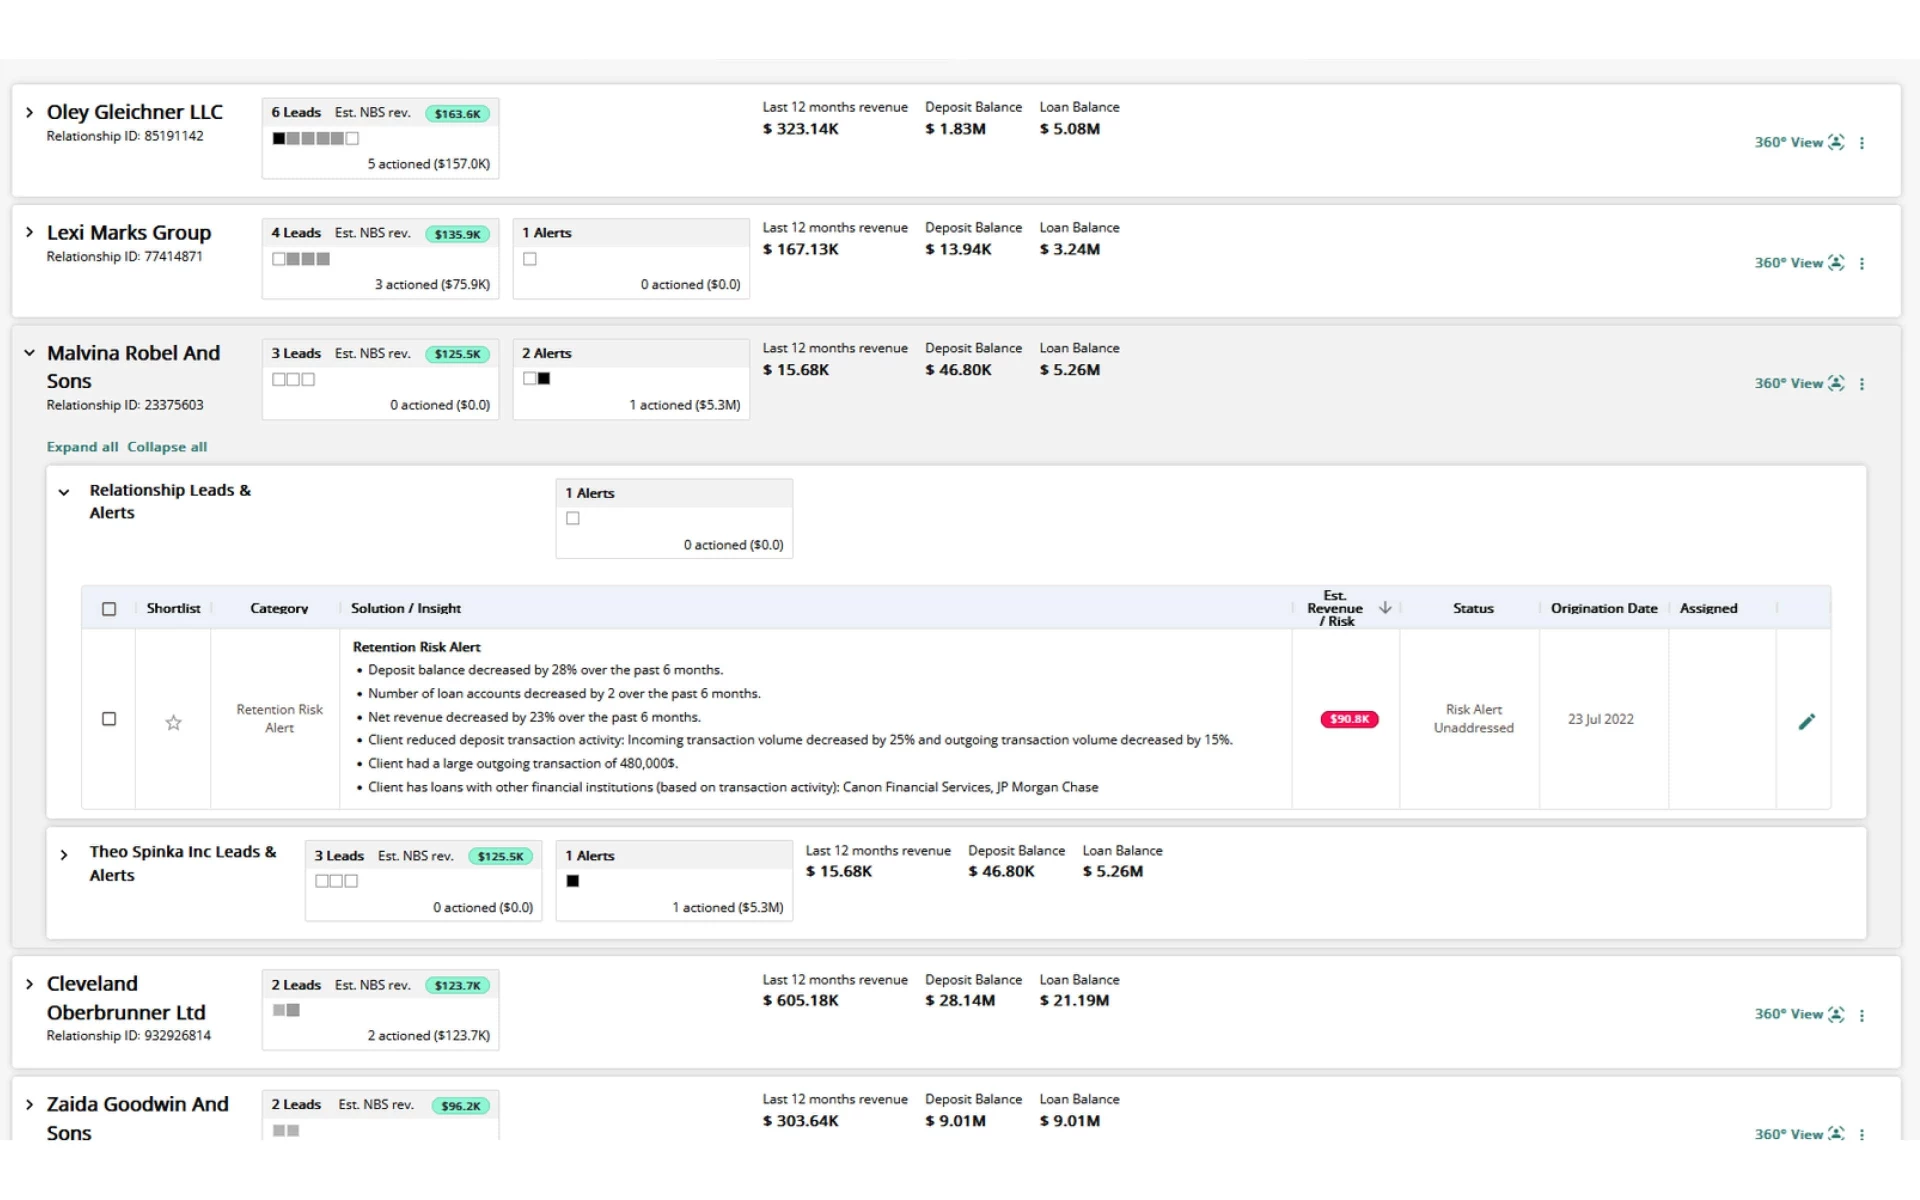Click Cleveland Oberbrunner Ltd company name
1920x1200 pixels.
pyautogui.click(x=126, y=998)
